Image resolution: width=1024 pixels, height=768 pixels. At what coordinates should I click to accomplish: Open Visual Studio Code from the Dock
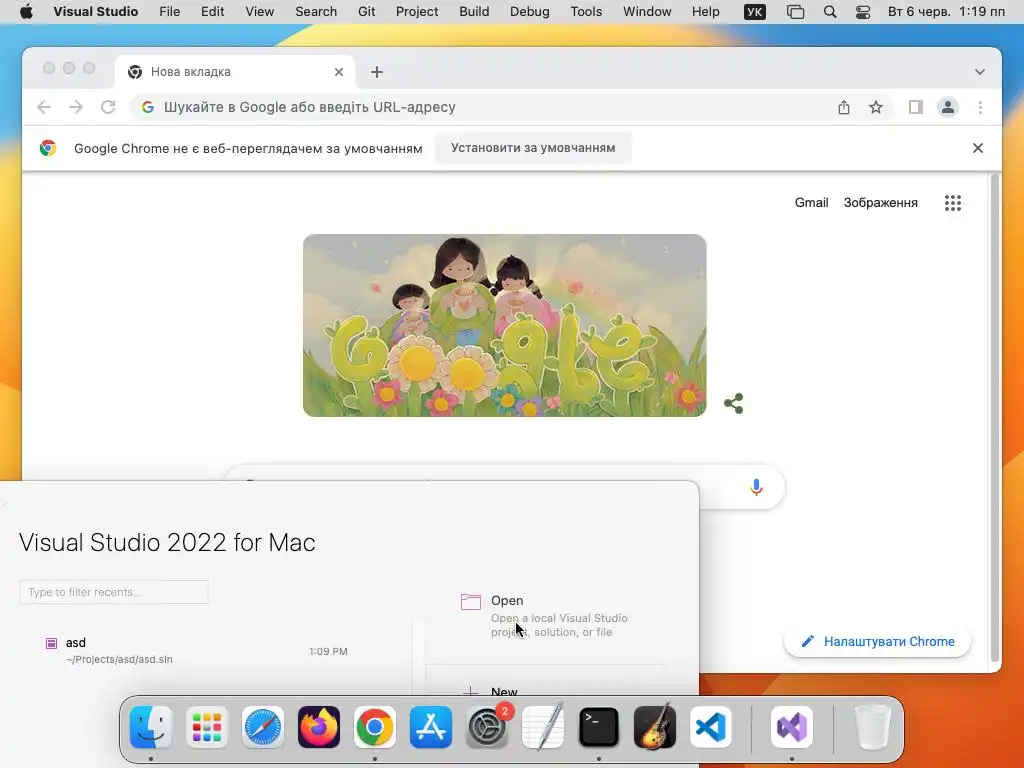pos(711,727)
